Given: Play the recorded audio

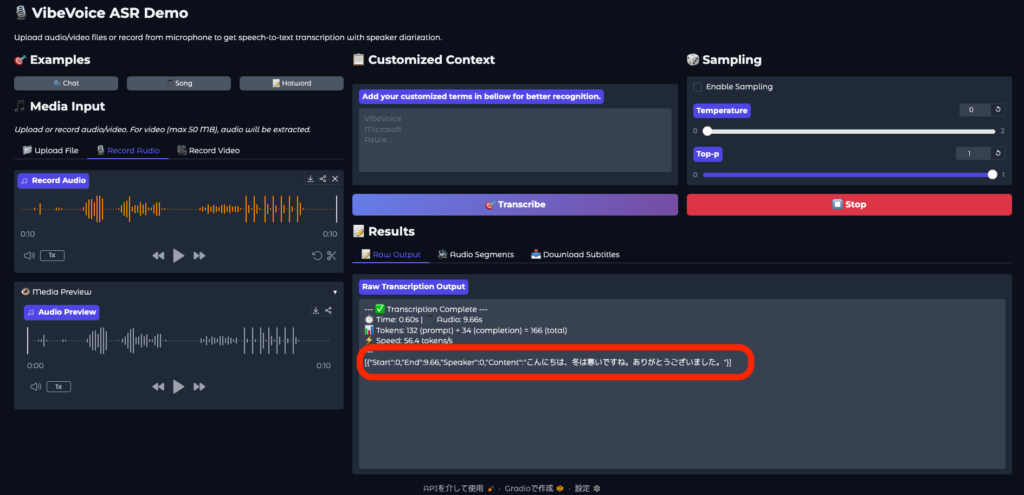Looking at the screenshot, I should coord(178,256).
